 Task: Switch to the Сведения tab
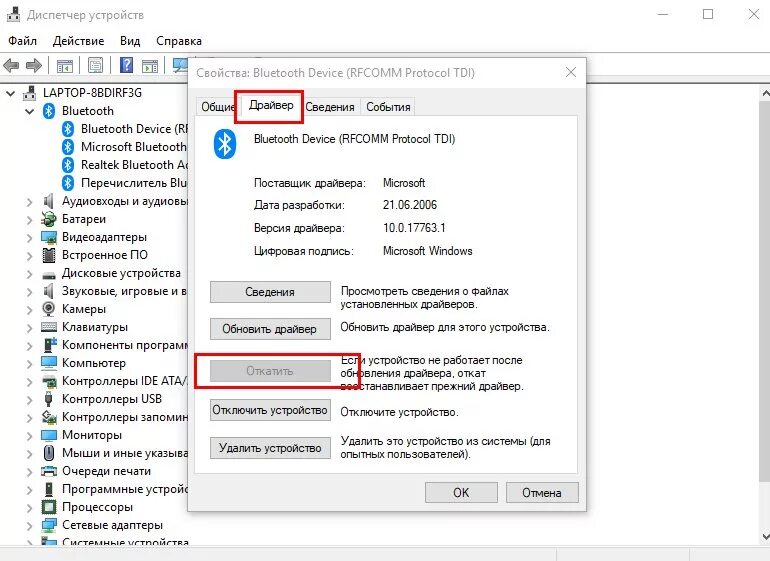(x=330, y=107)
